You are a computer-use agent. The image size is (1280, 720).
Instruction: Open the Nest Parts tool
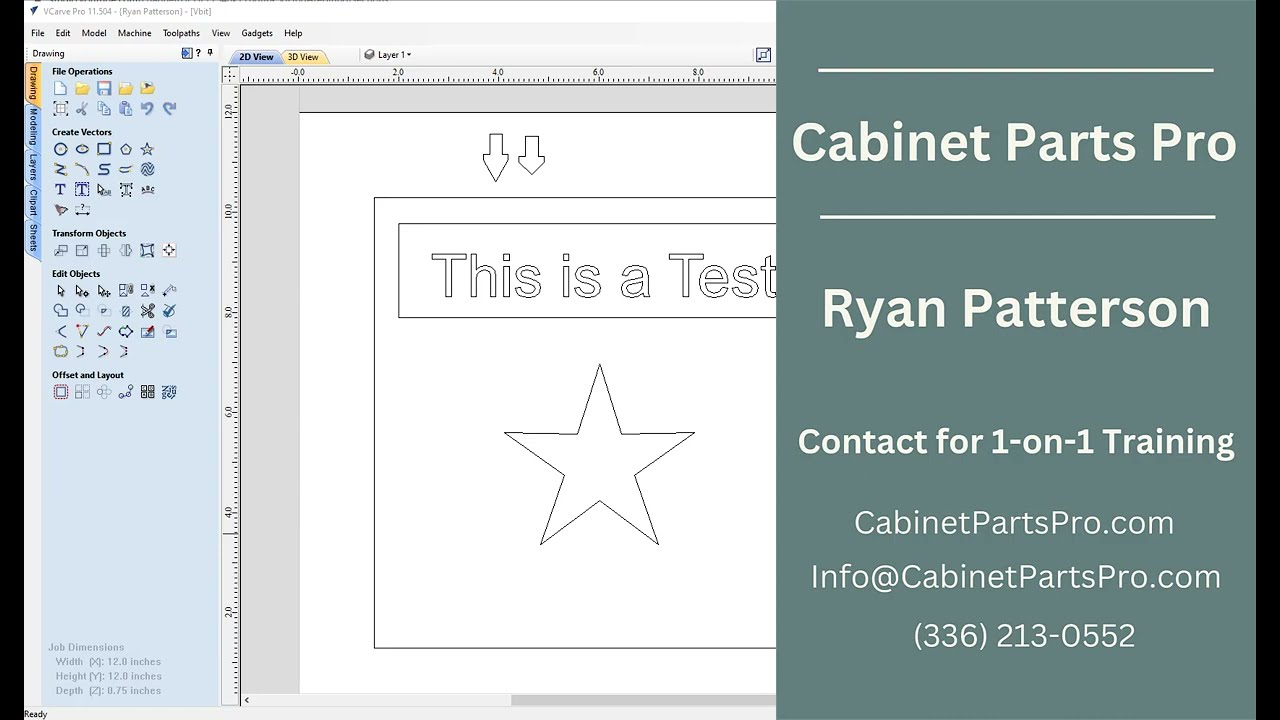[x=169, y=392]
